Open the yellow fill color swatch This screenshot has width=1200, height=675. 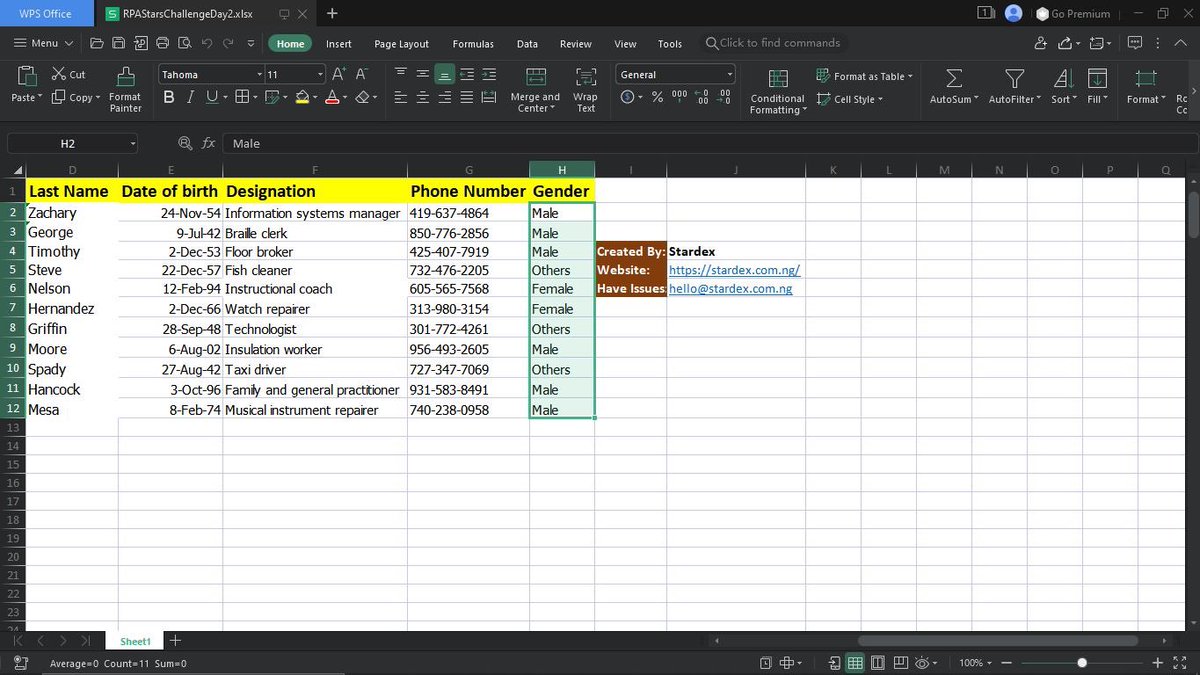(301, 97)
